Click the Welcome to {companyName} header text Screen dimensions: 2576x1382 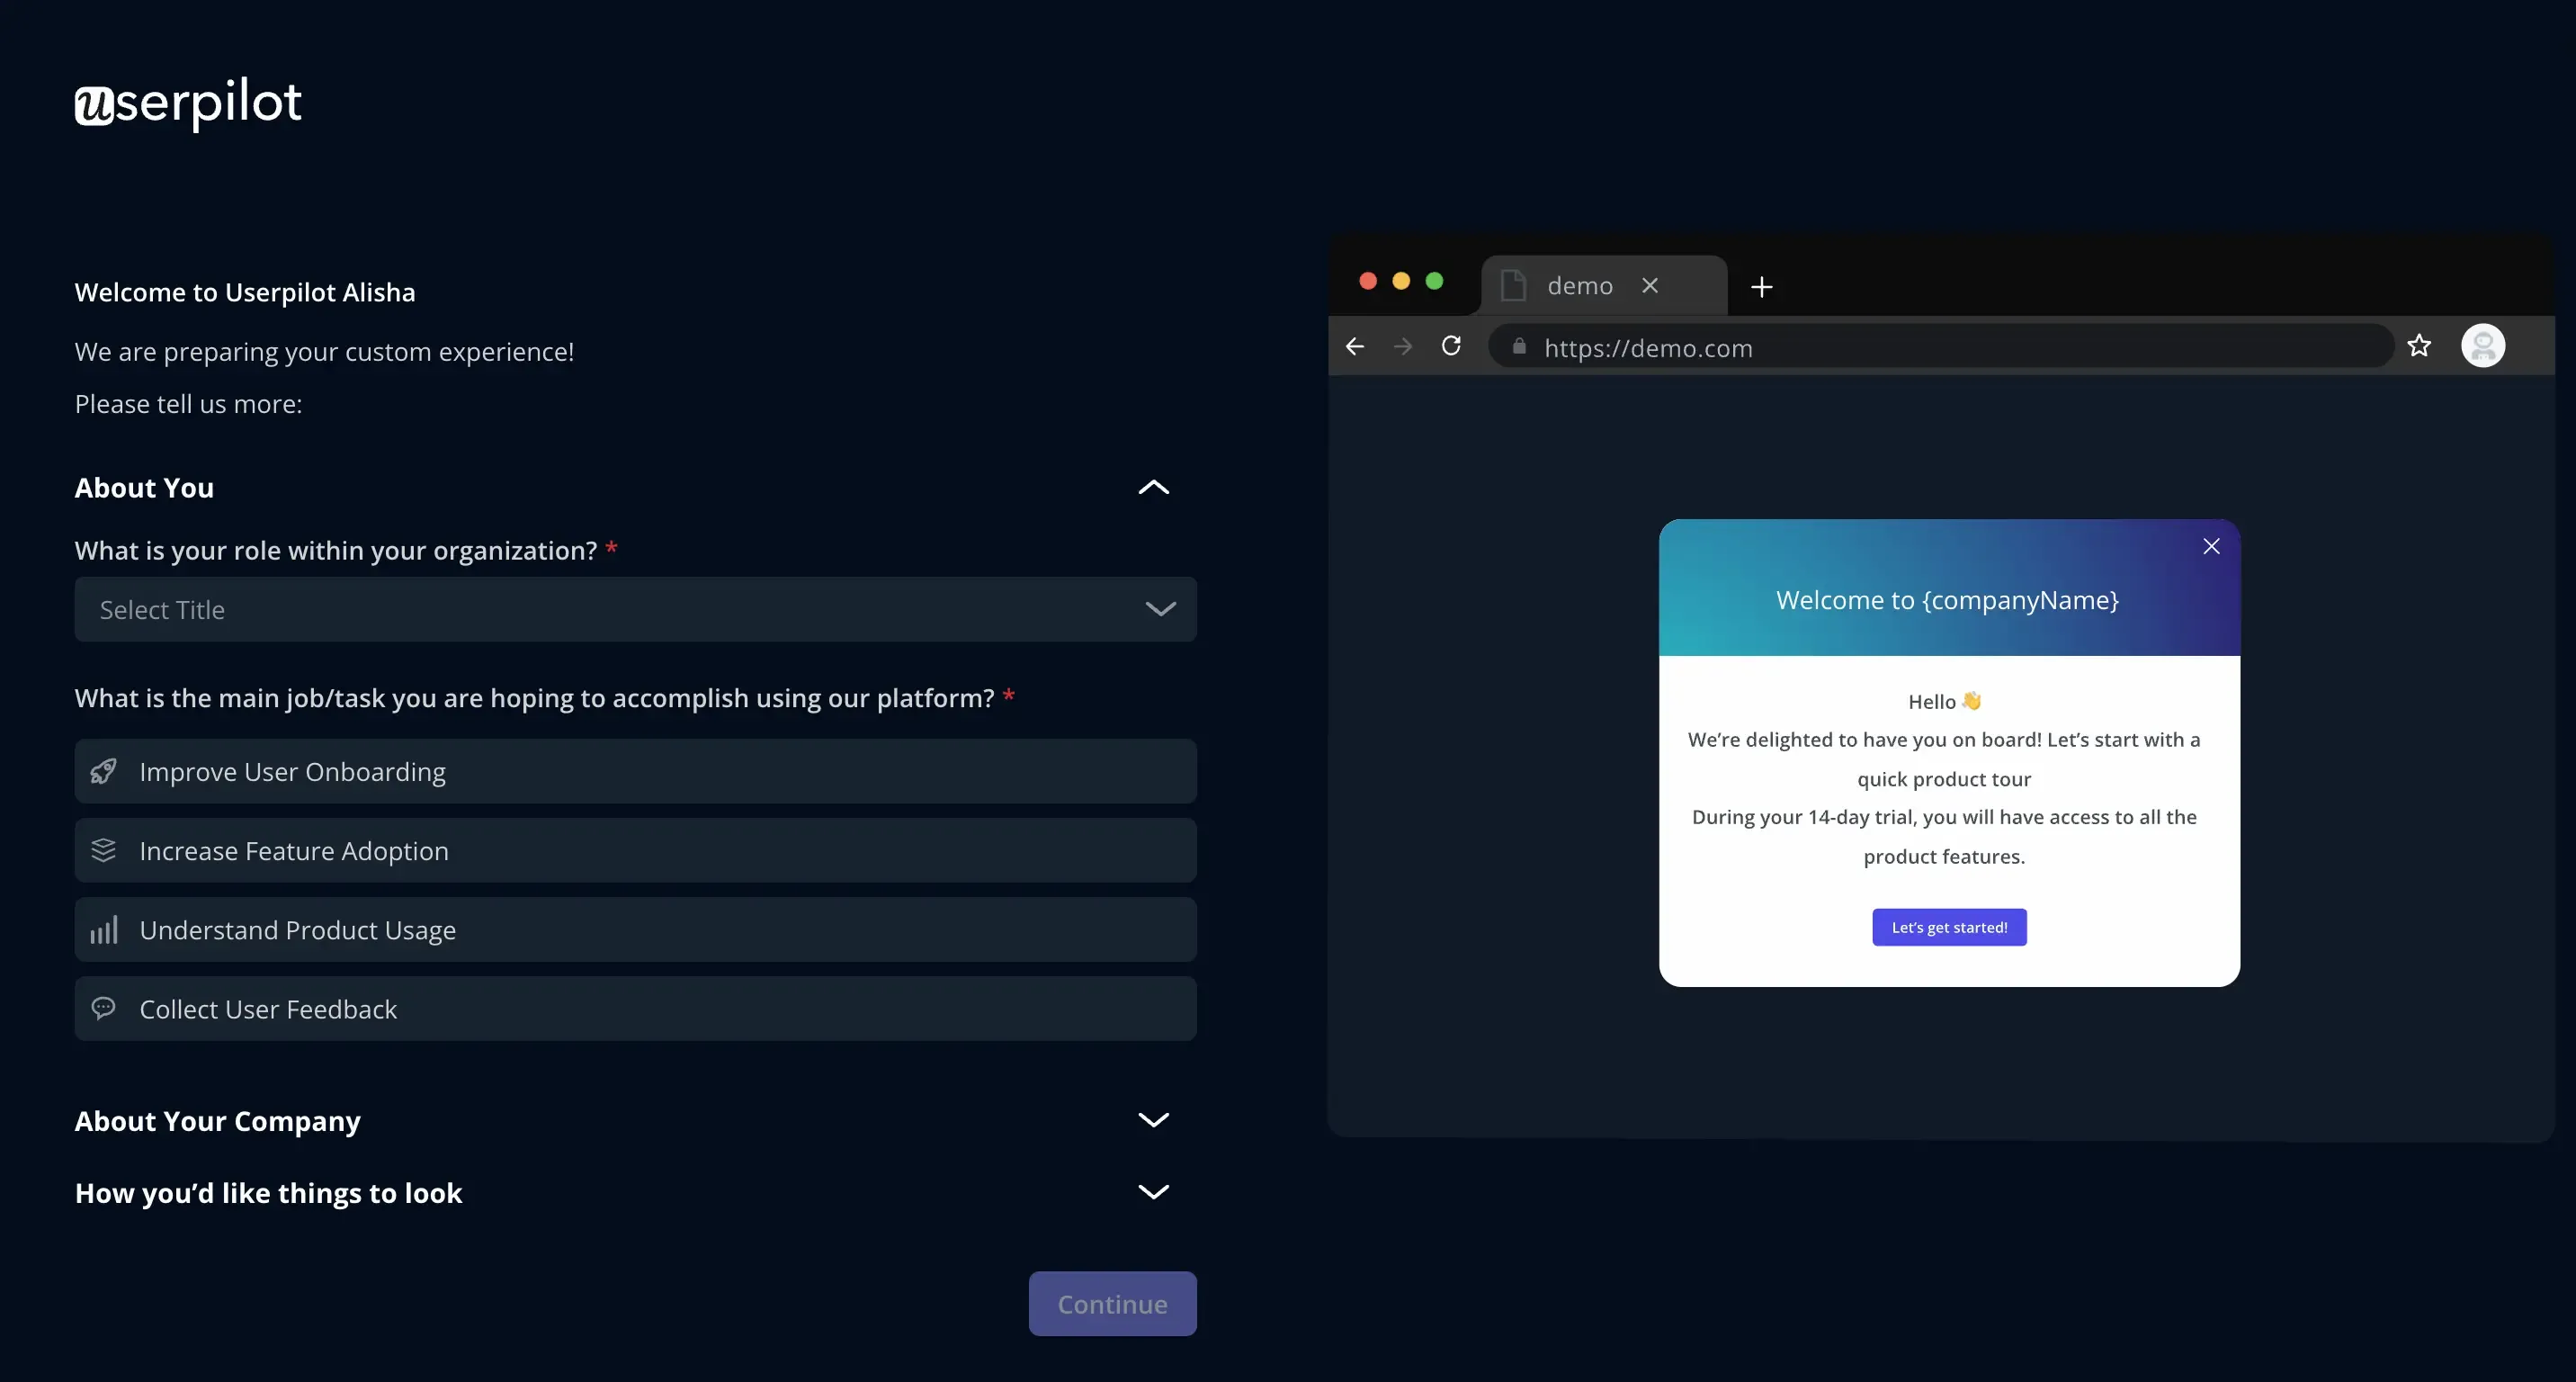[x=1947, y=600]
